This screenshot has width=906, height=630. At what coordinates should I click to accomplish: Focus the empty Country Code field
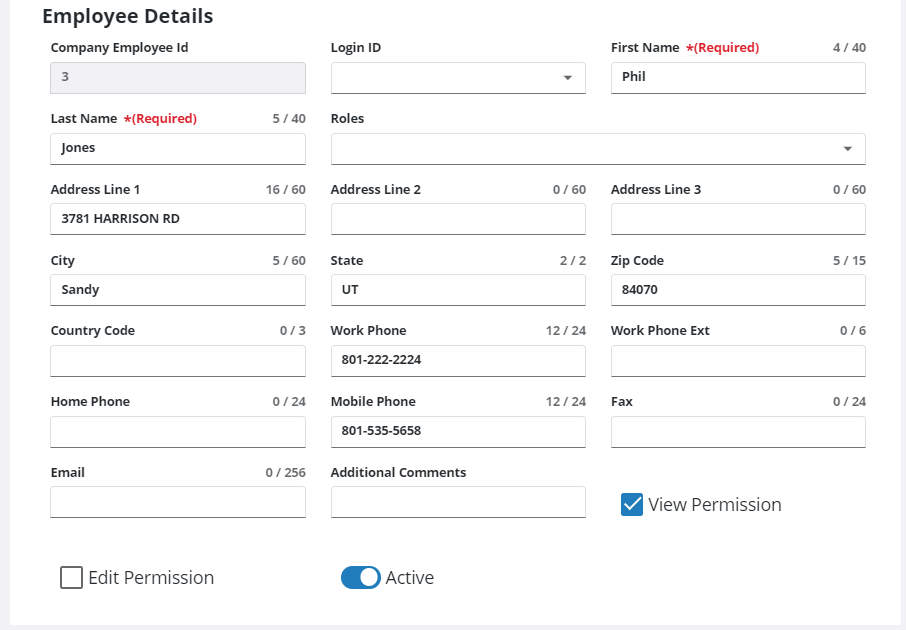[x=178, y=361]
